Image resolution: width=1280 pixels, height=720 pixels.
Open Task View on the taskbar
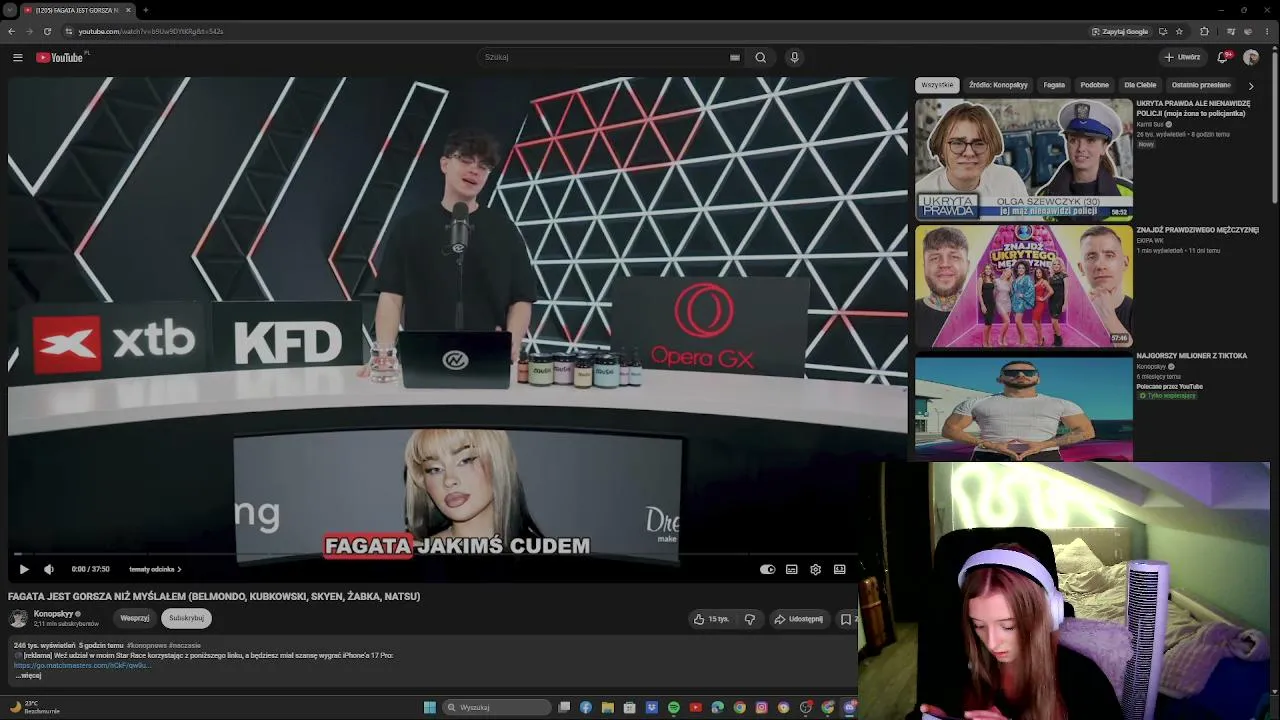coord(564,707)
